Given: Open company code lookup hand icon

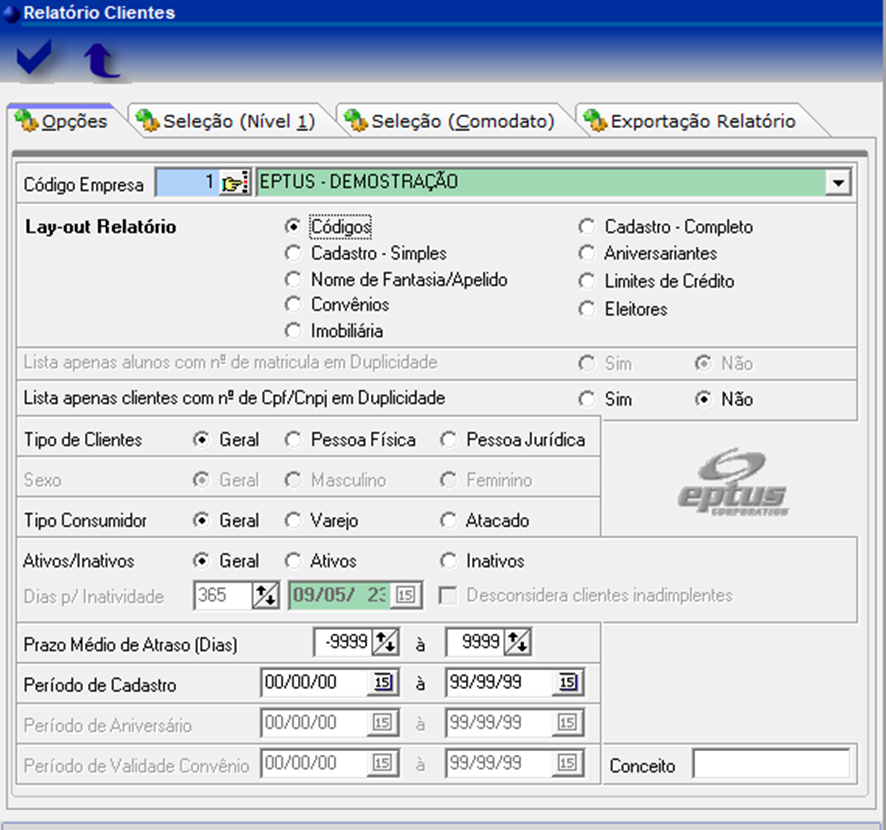Looking at the screenshot, I should pos(234,183).
